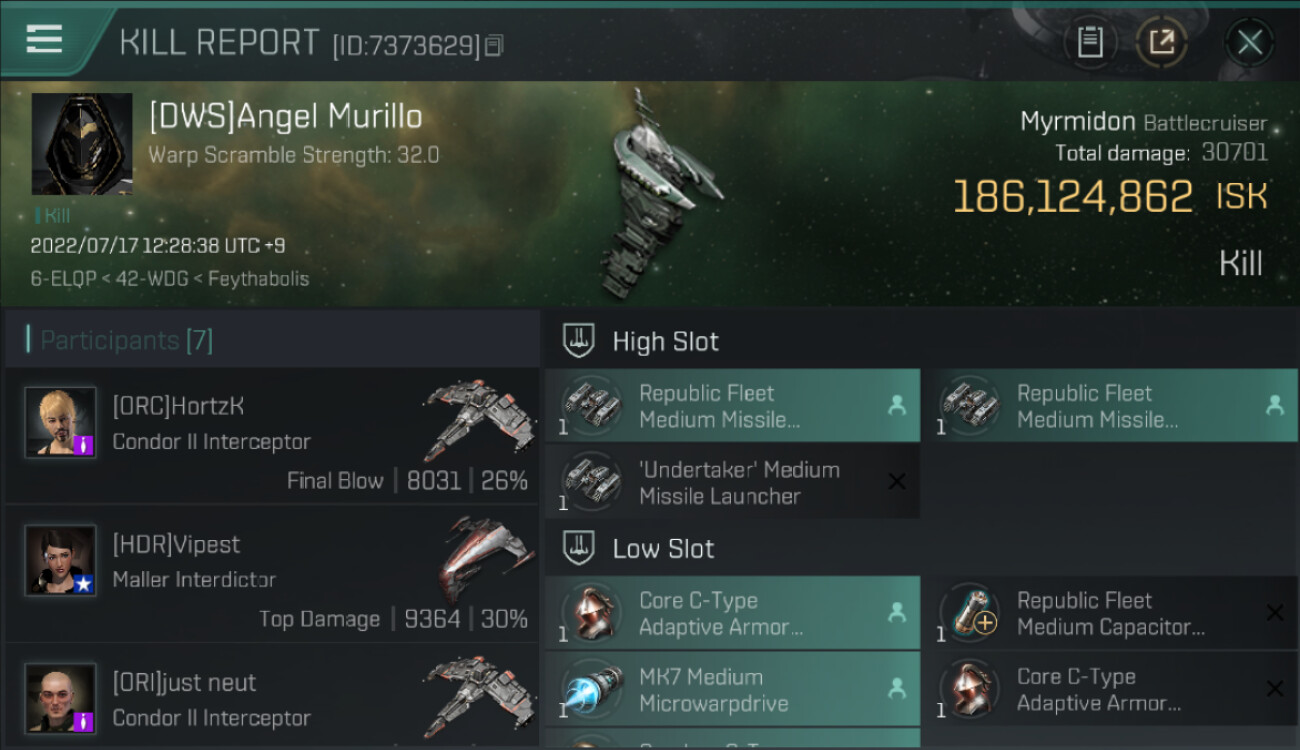
Task: Select the 'Undertaker' Medium Missile Launcher item
Action: (732, 483)
